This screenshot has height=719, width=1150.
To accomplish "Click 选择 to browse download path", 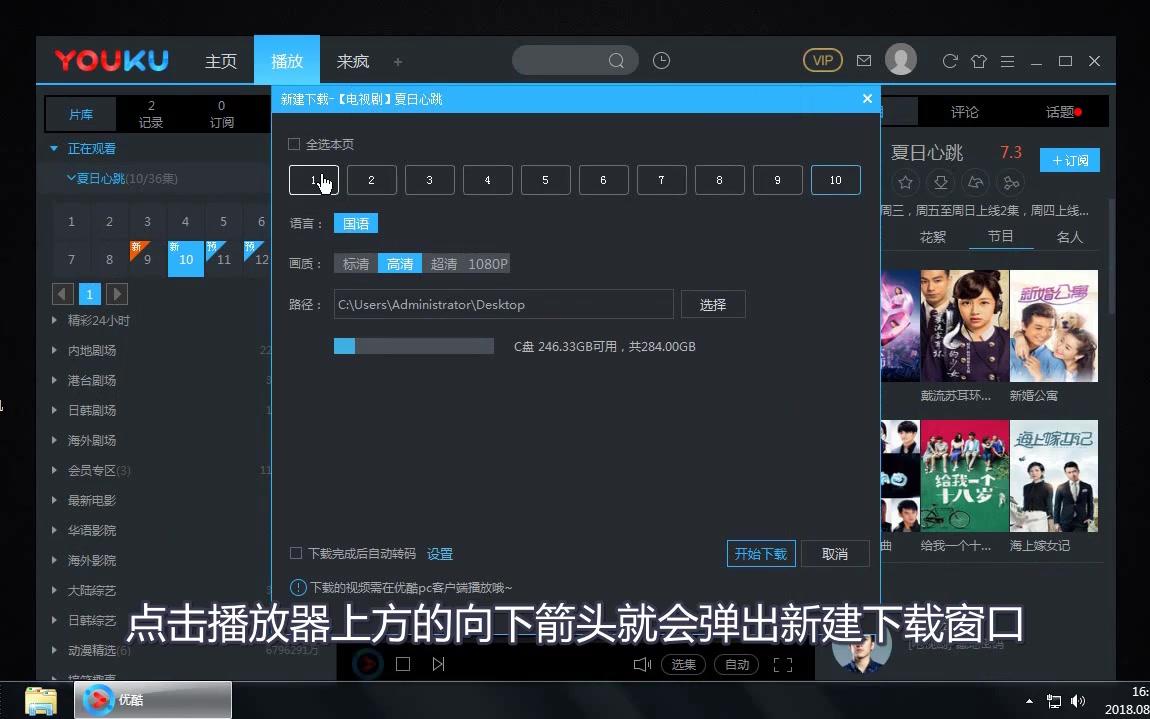I will 713,304.
